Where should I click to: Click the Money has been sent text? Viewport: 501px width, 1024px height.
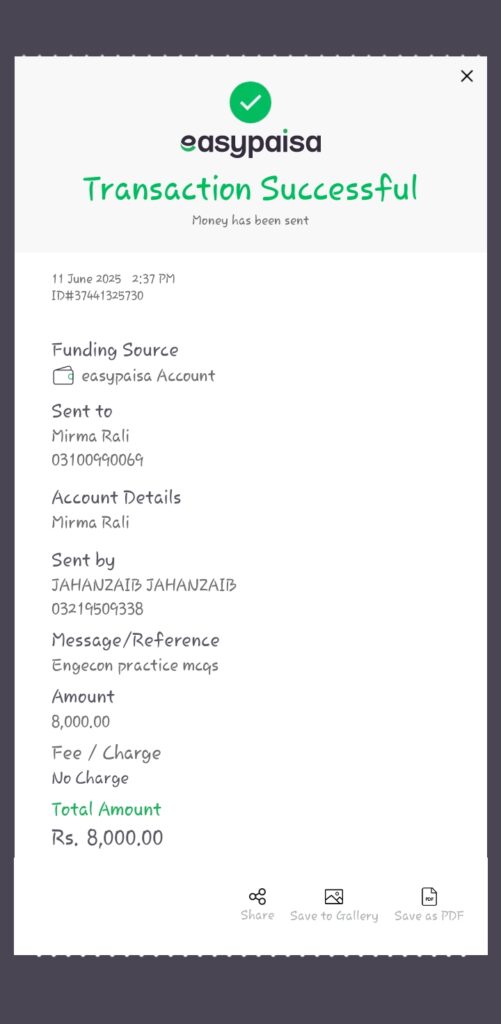tap(250, 221)
